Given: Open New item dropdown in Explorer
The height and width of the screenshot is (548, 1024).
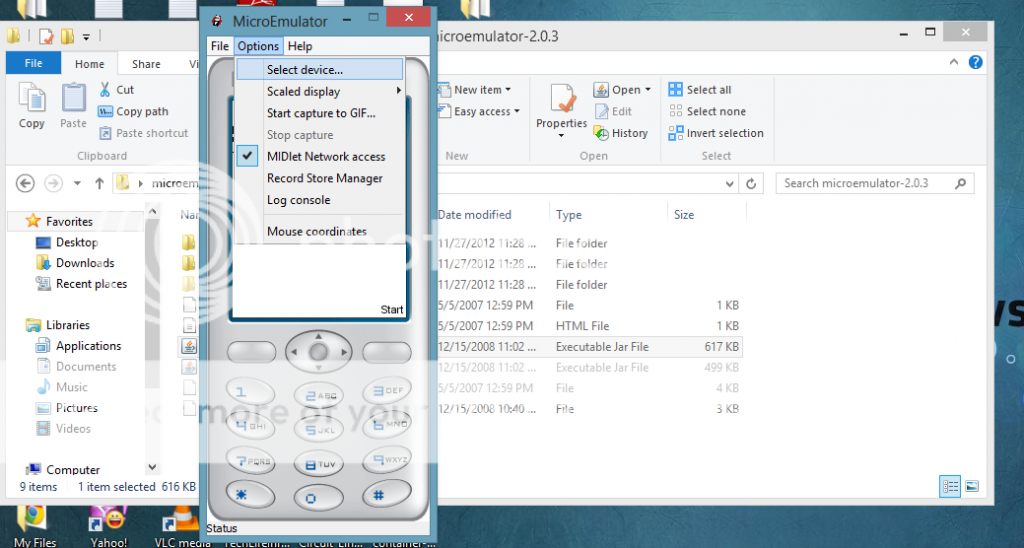Looking at the screenshot, I should [474, 89].
